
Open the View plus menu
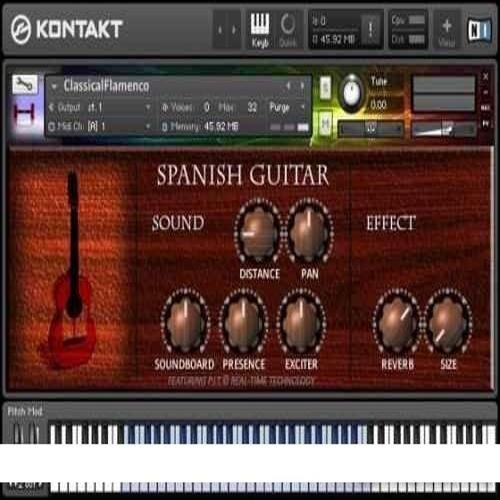(447, 30)
